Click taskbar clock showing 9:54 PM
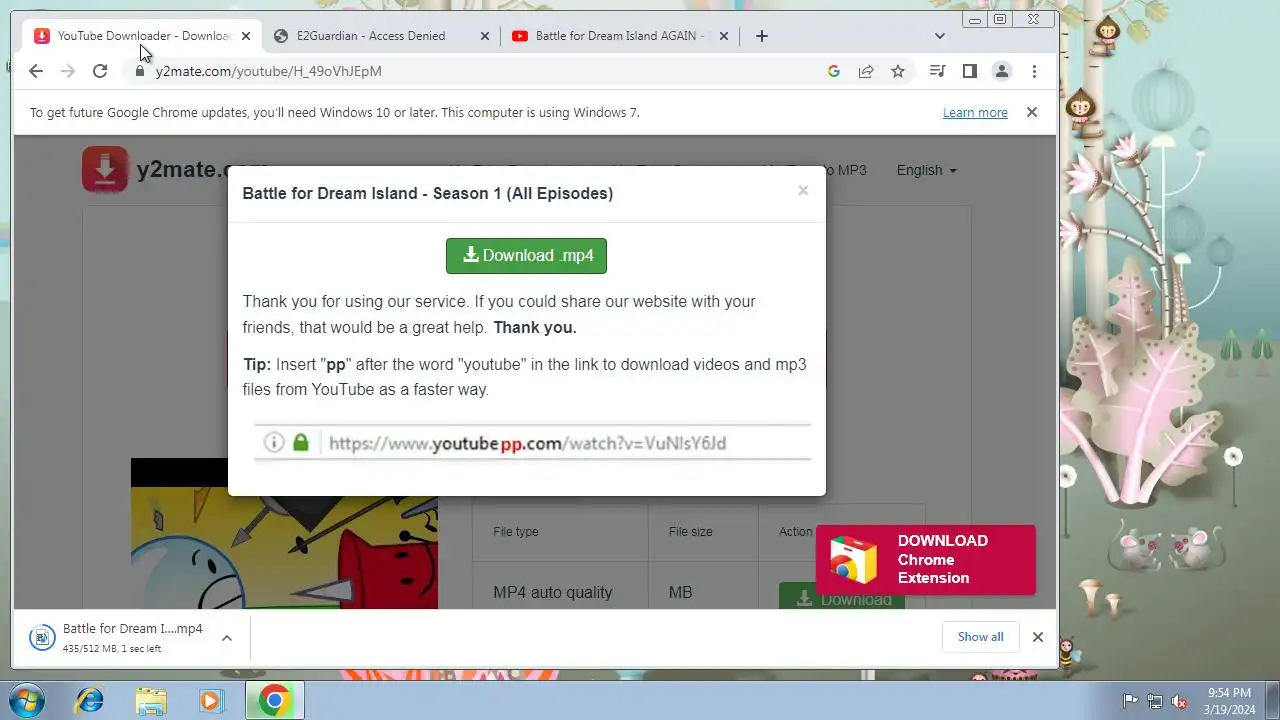Screen dimensions: 1280x720 click(x=1229, y=701)
